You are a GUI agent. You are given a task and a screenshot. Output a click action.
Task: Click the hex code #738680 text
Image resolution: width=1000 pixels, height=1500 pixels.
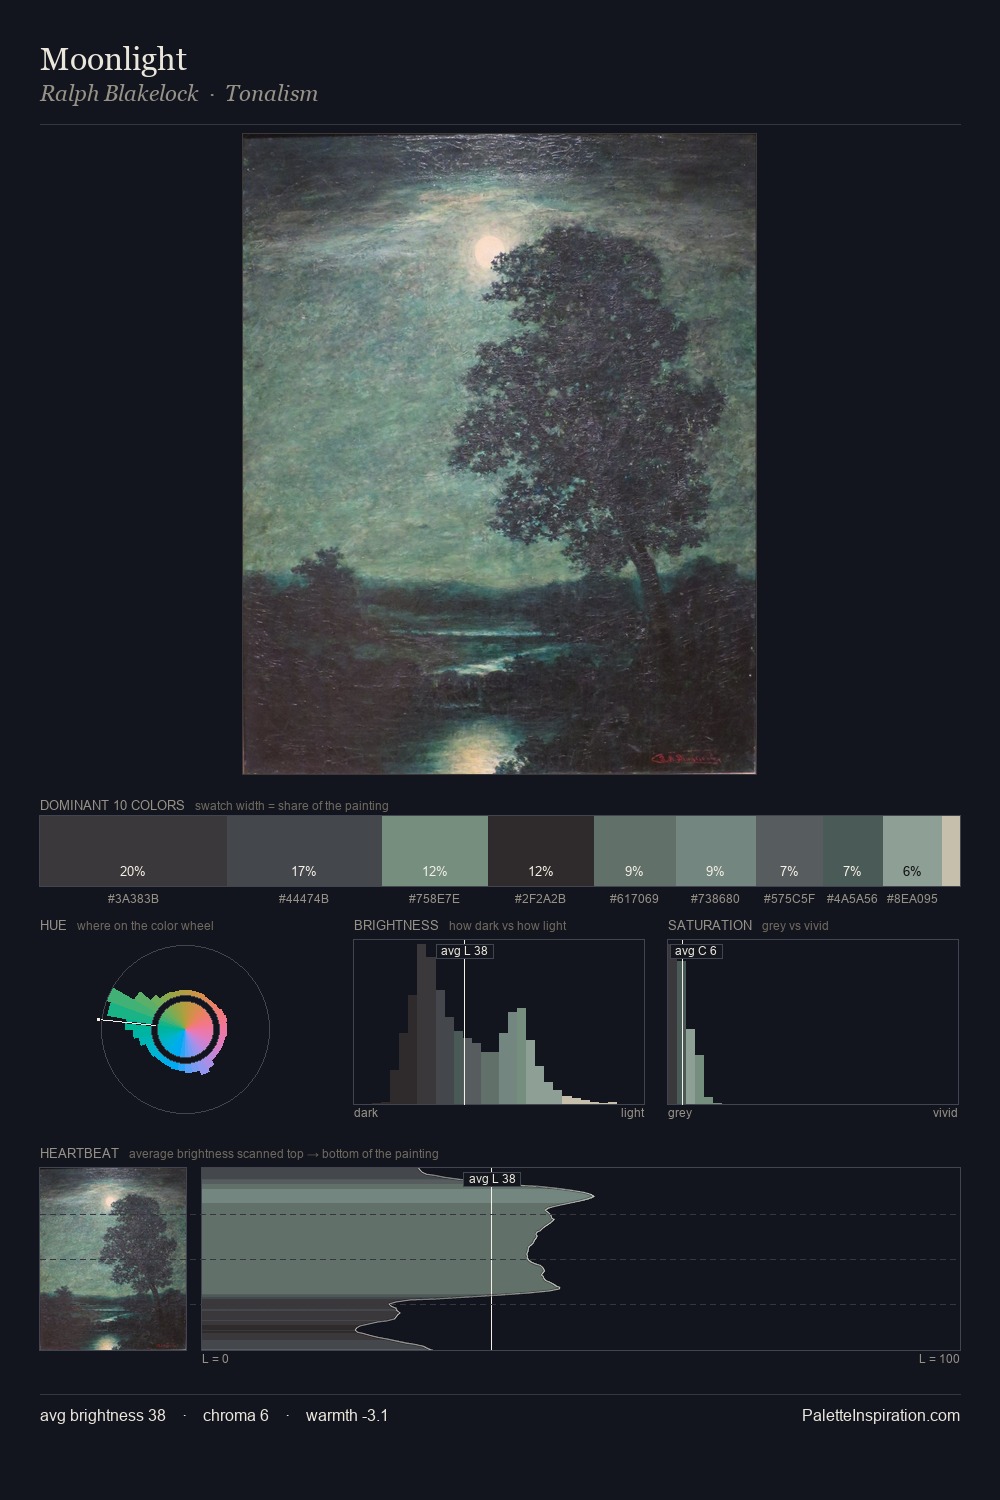point(716,899)
